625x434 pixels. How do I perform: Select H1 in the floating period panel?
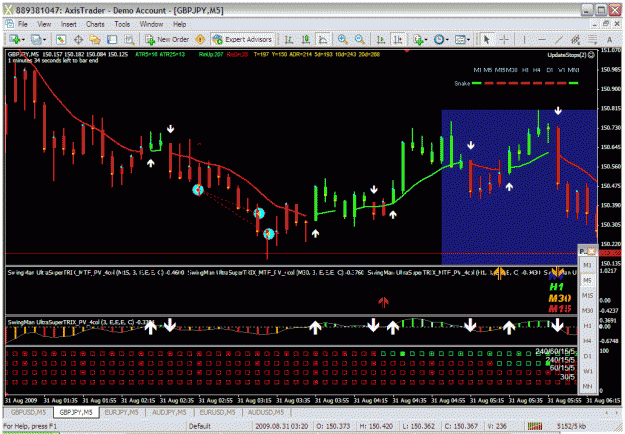coord(587,326)
